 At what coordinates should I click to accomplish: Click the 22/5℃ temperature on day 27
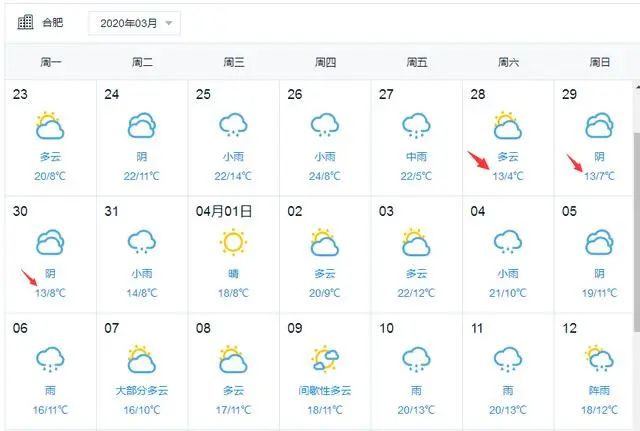tap(416, 176)
